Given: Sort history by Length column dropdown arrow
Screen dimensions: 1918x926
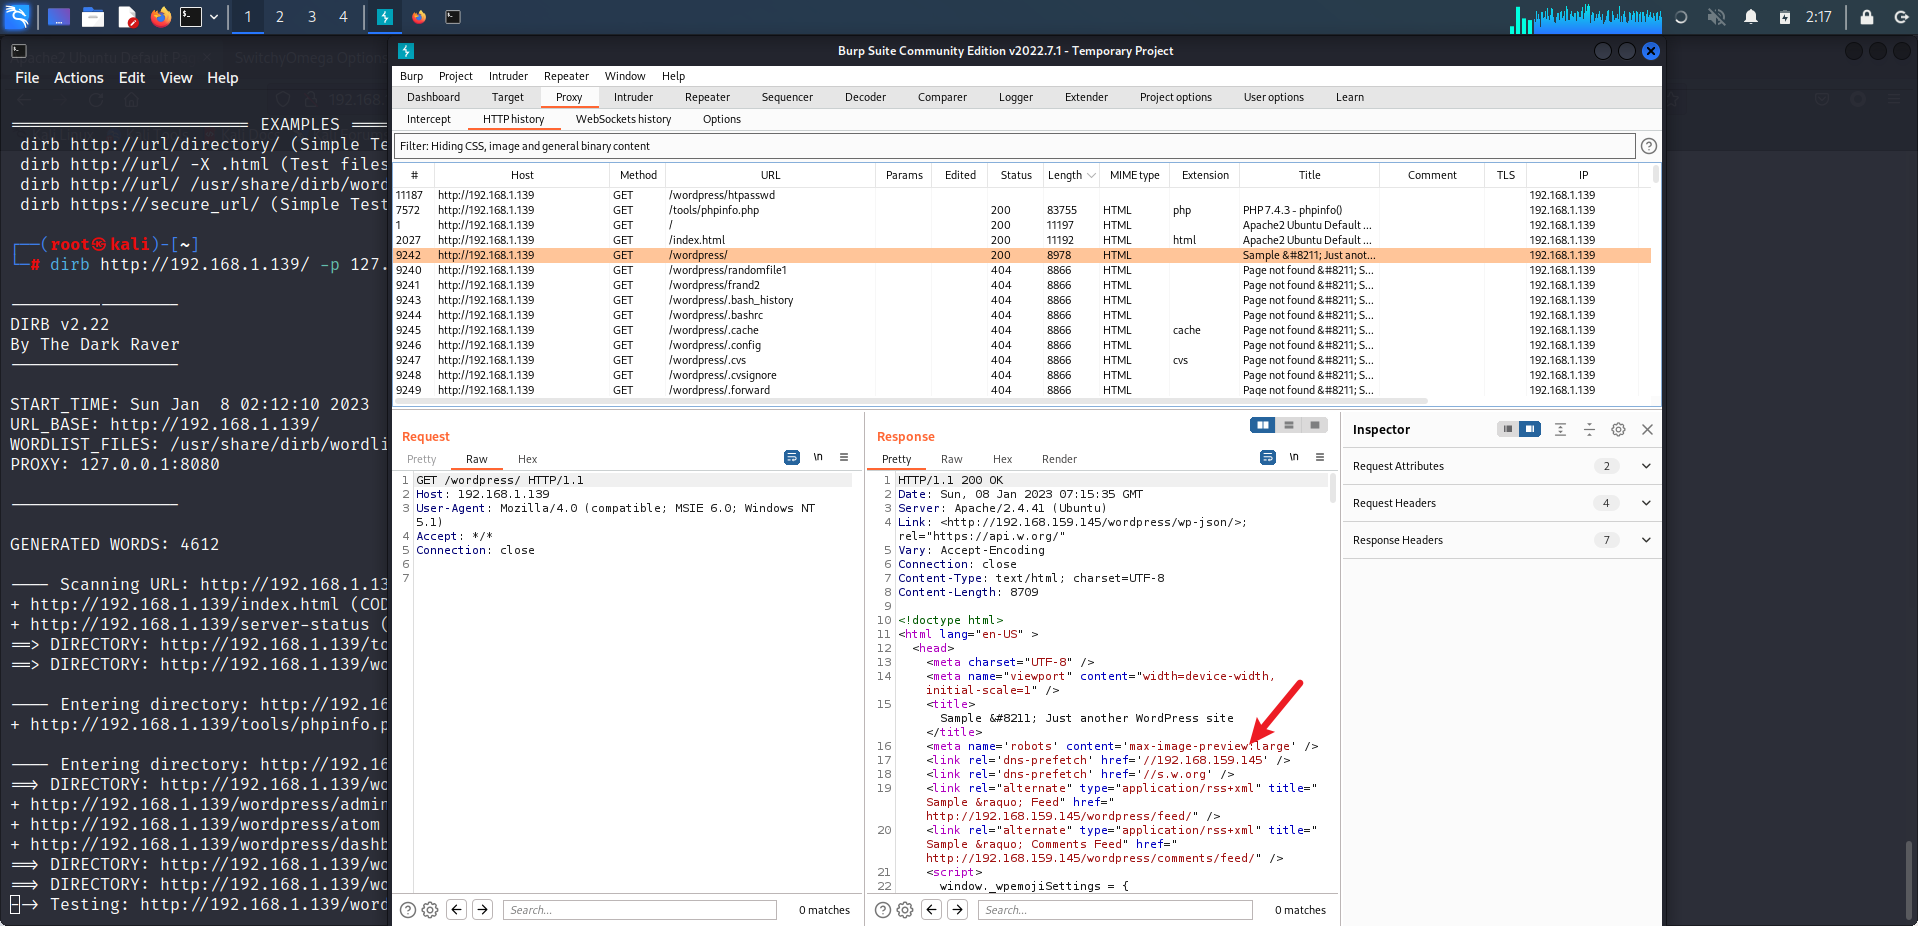Looking at the screenshot, I should [1091, 175].
